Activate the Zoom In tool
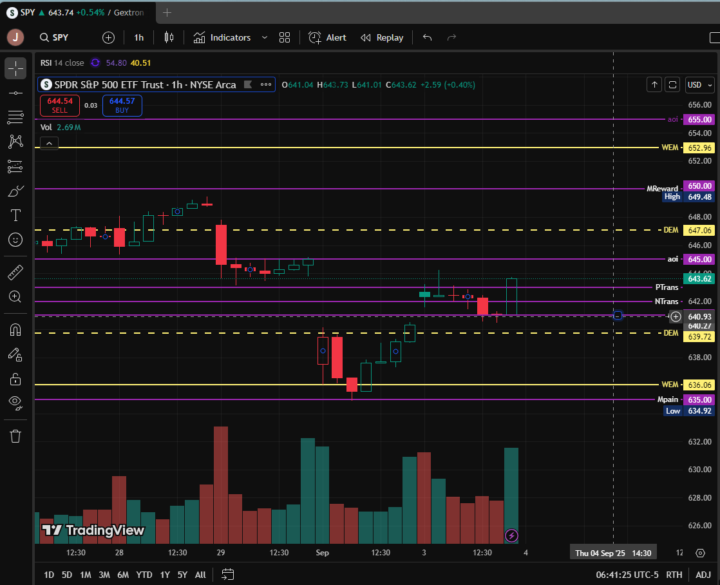 click(x=15, y=297)
